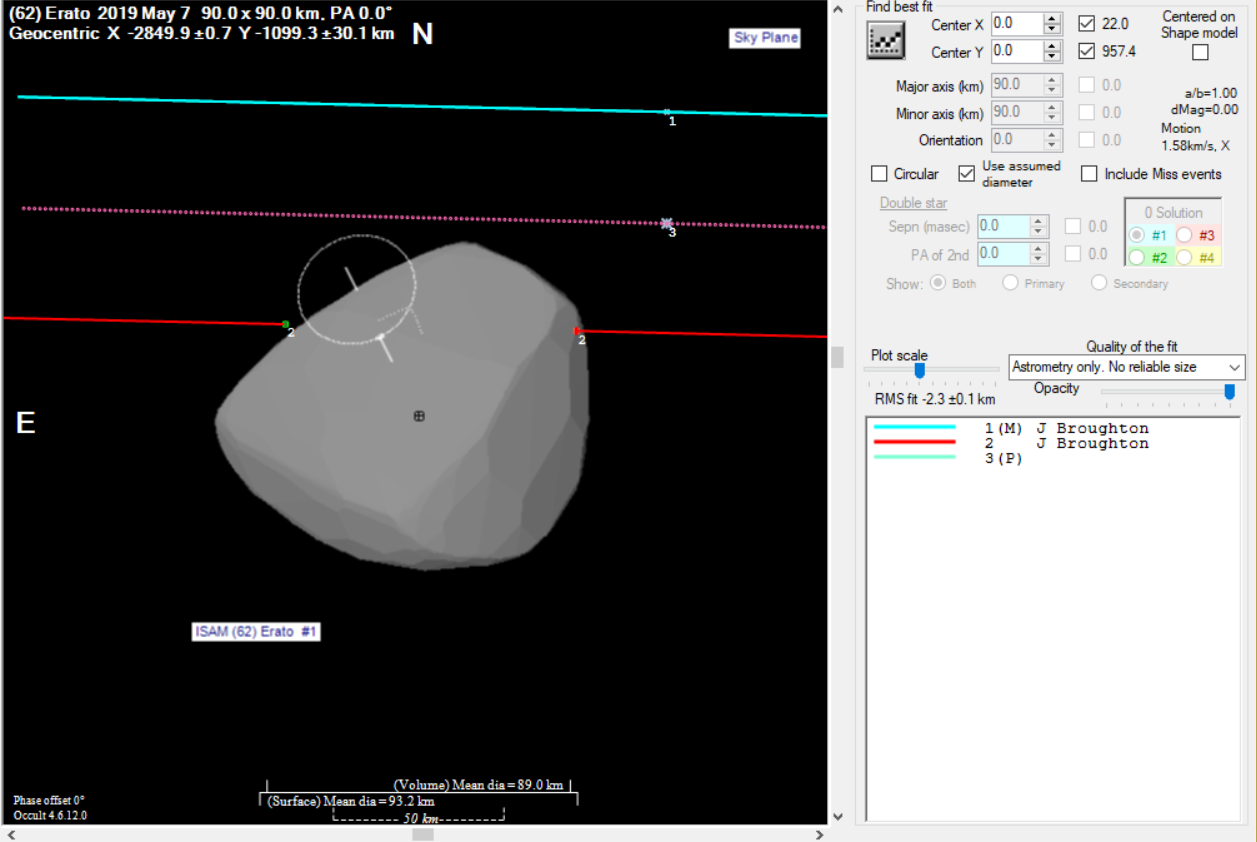The image size is (1257, 842).
Task: Click the Center X input field
Action: (1017, 24)
